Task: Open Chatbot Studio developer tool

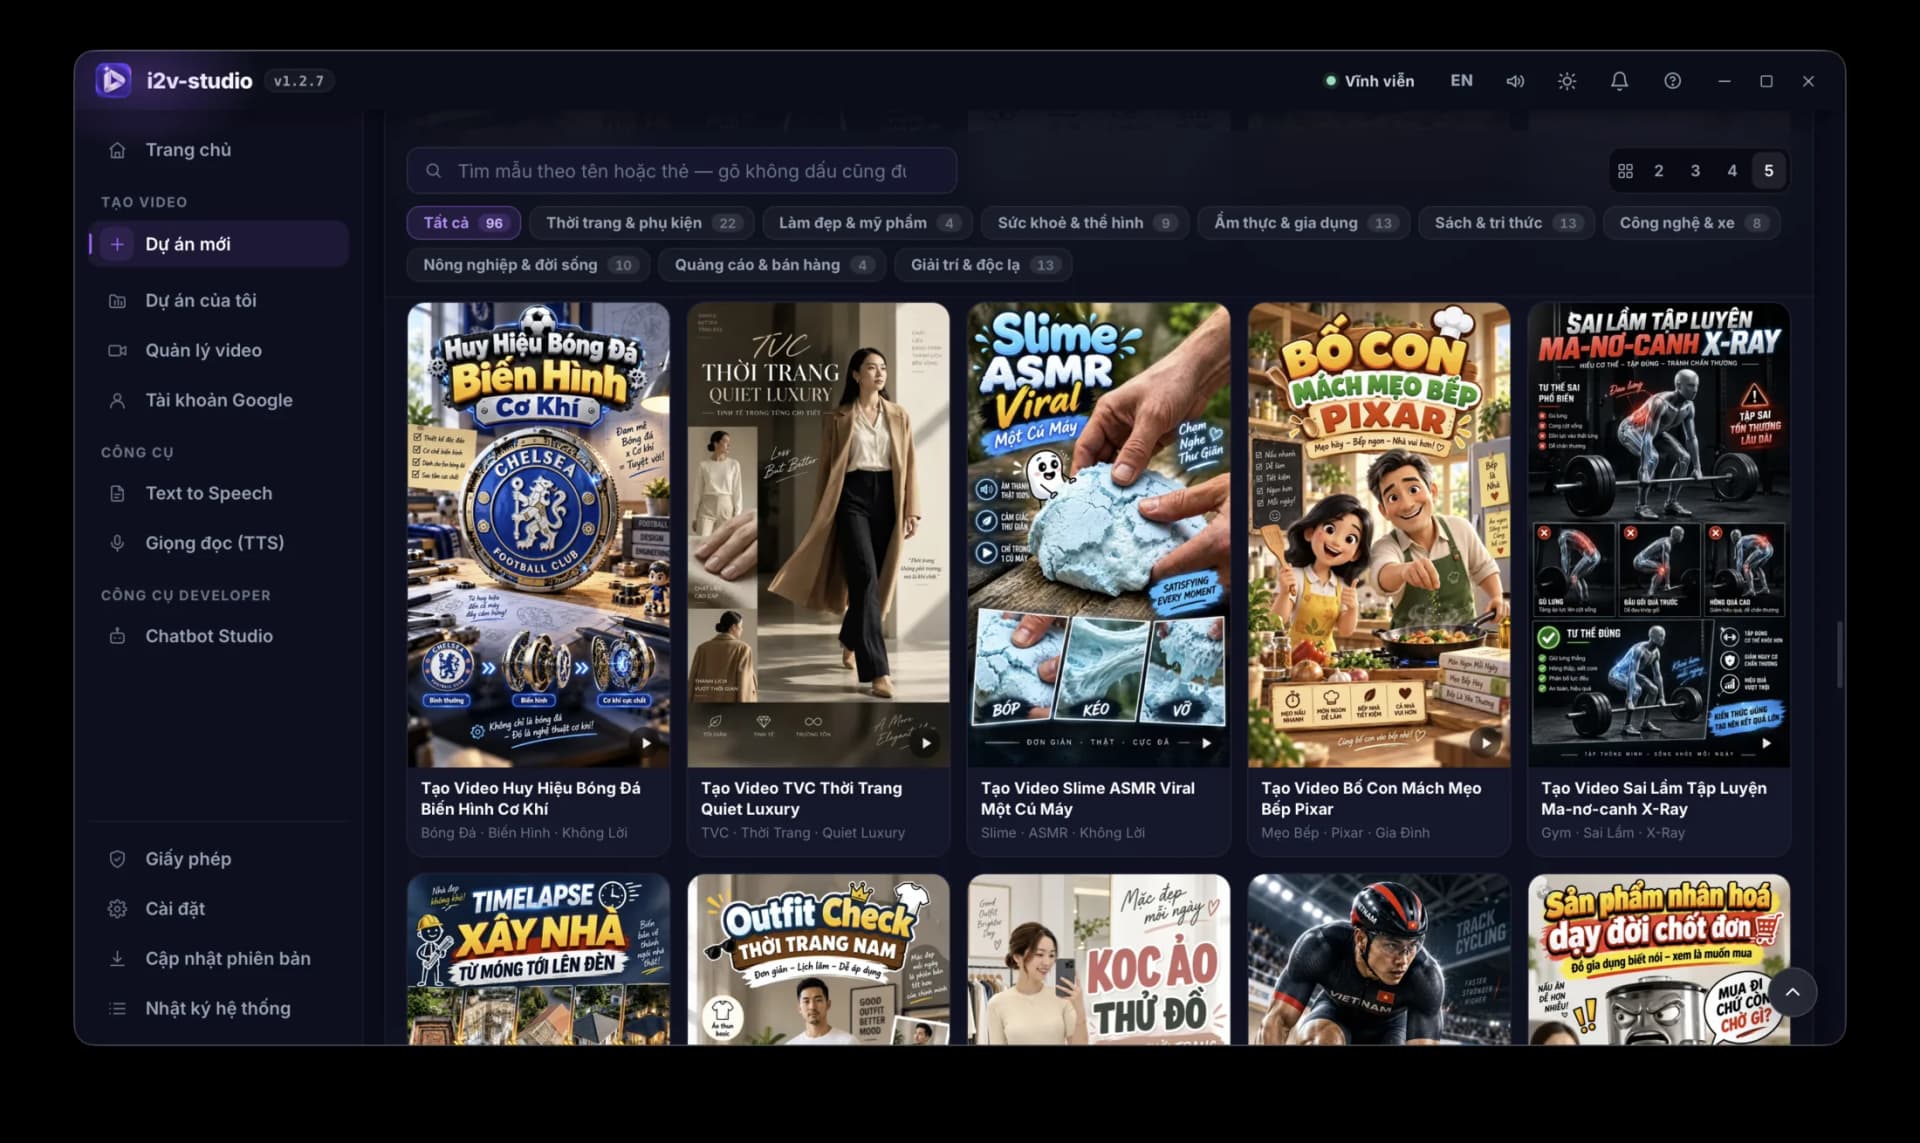Action: 218,636
